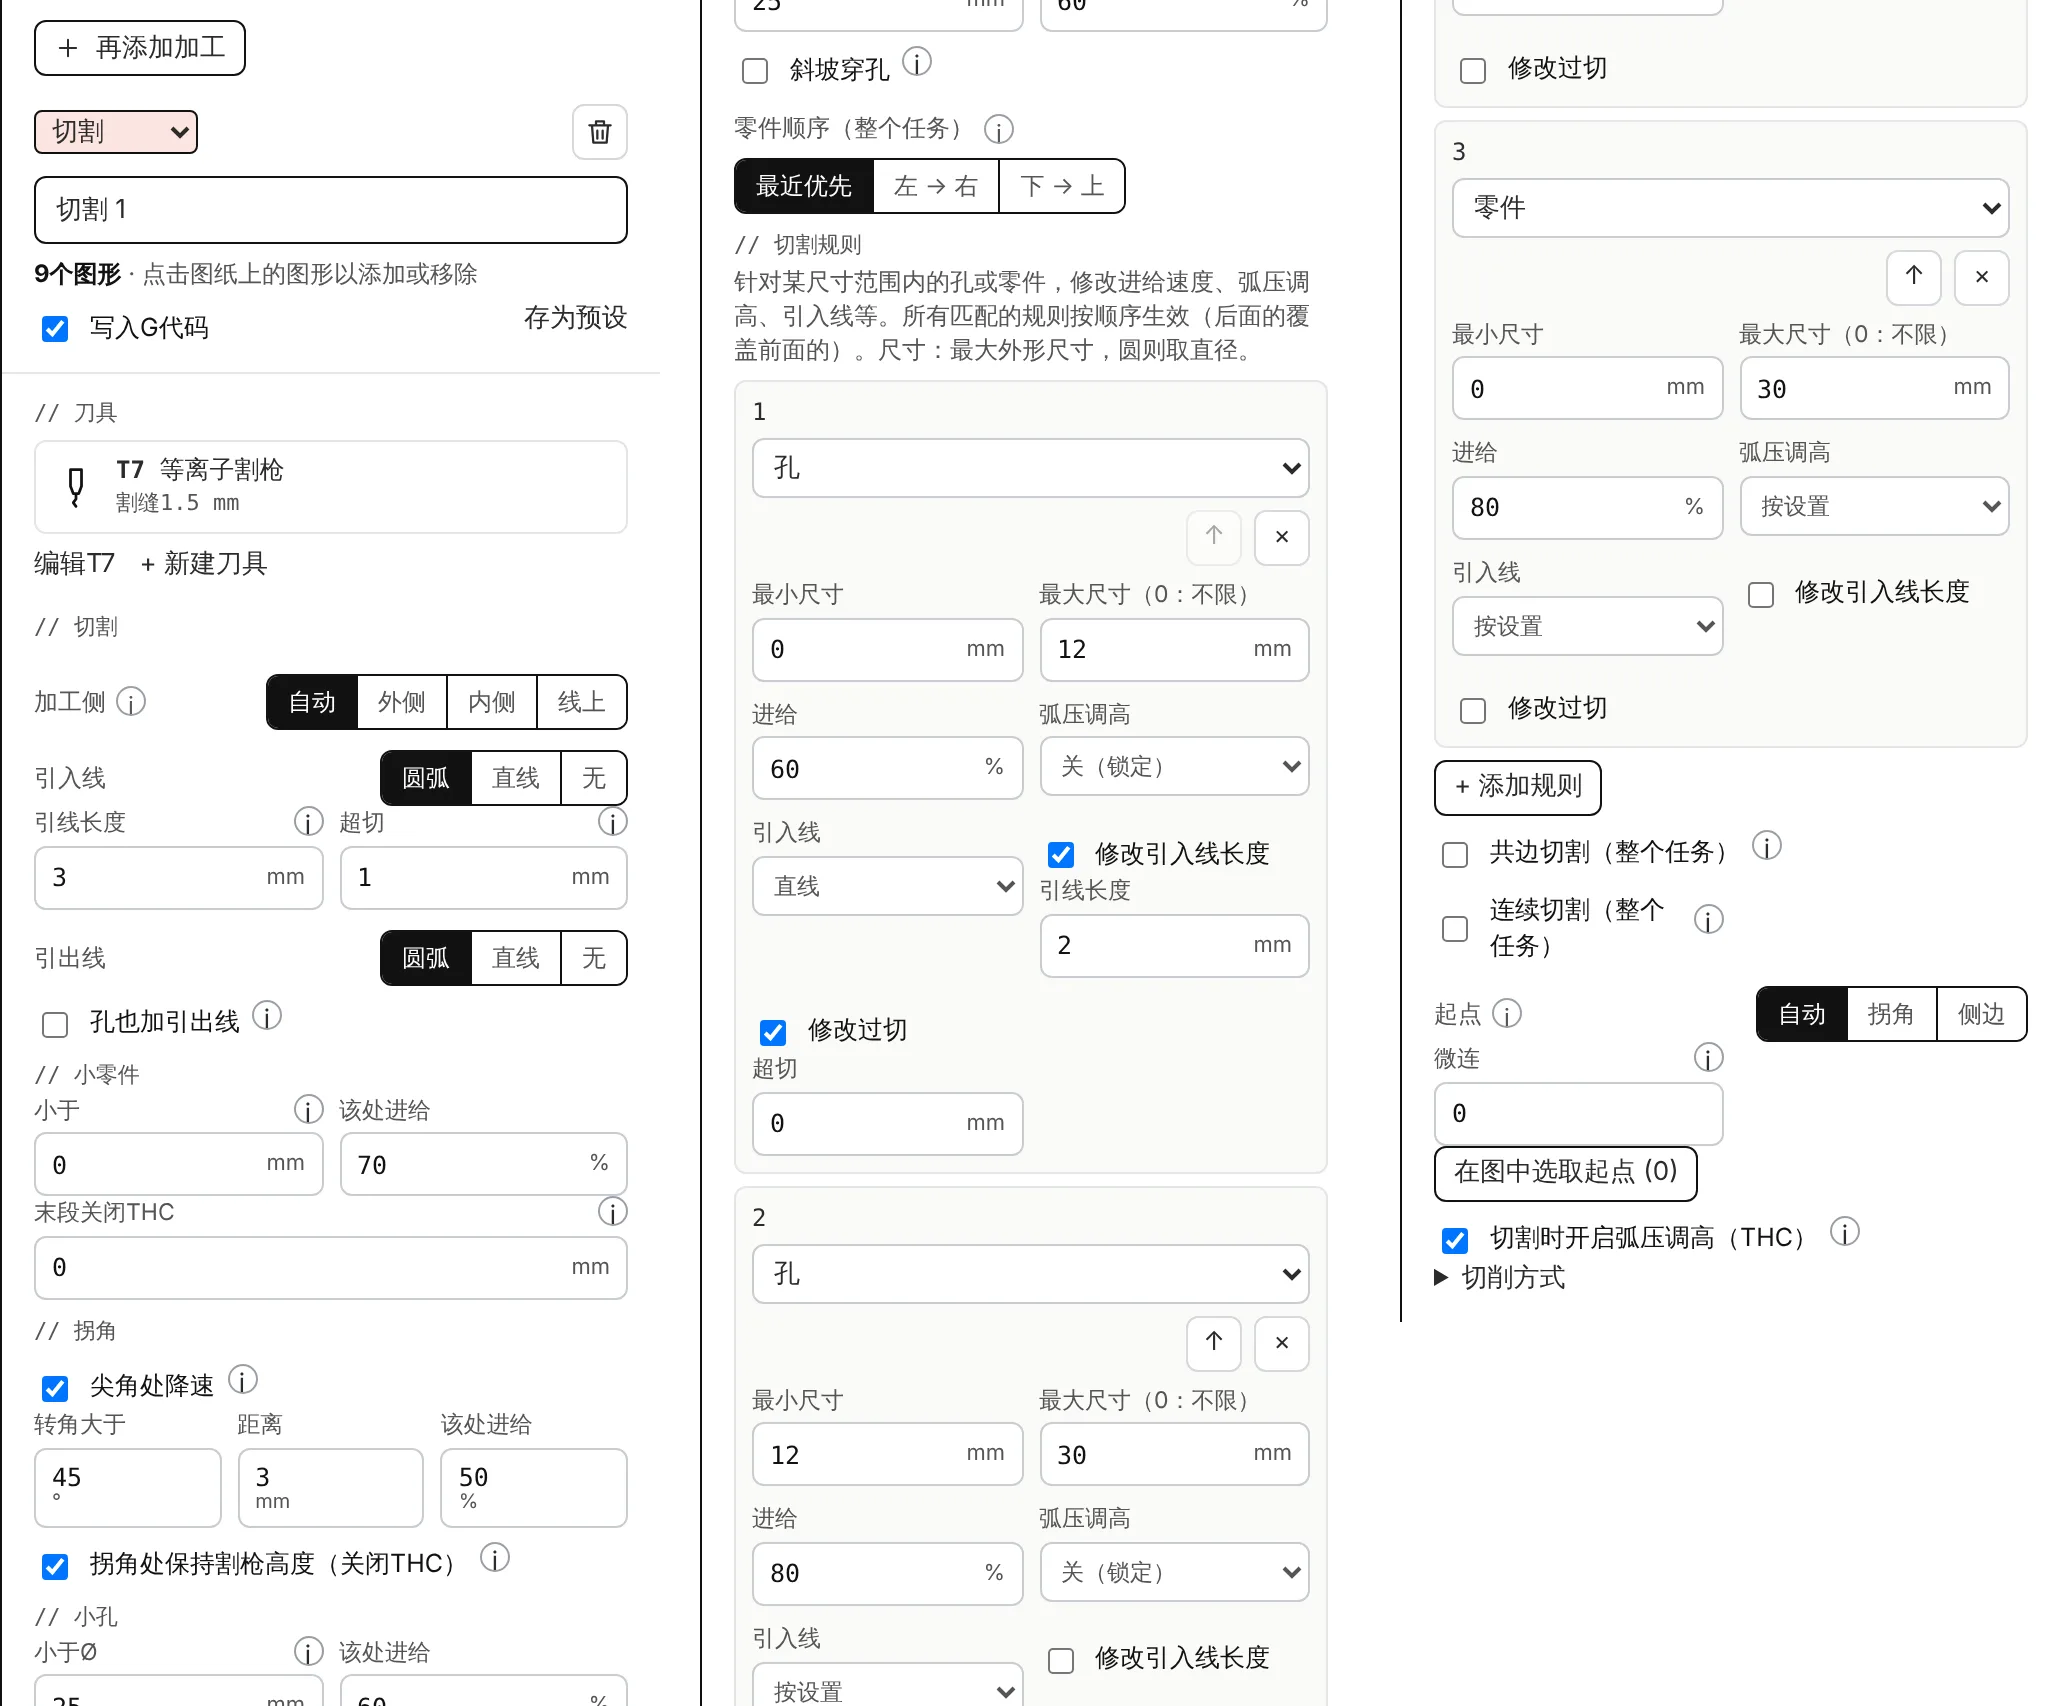The image size is (2060, 1706).
Task: Remove rule 3 with its × icon
Action: coord(1982,277)
